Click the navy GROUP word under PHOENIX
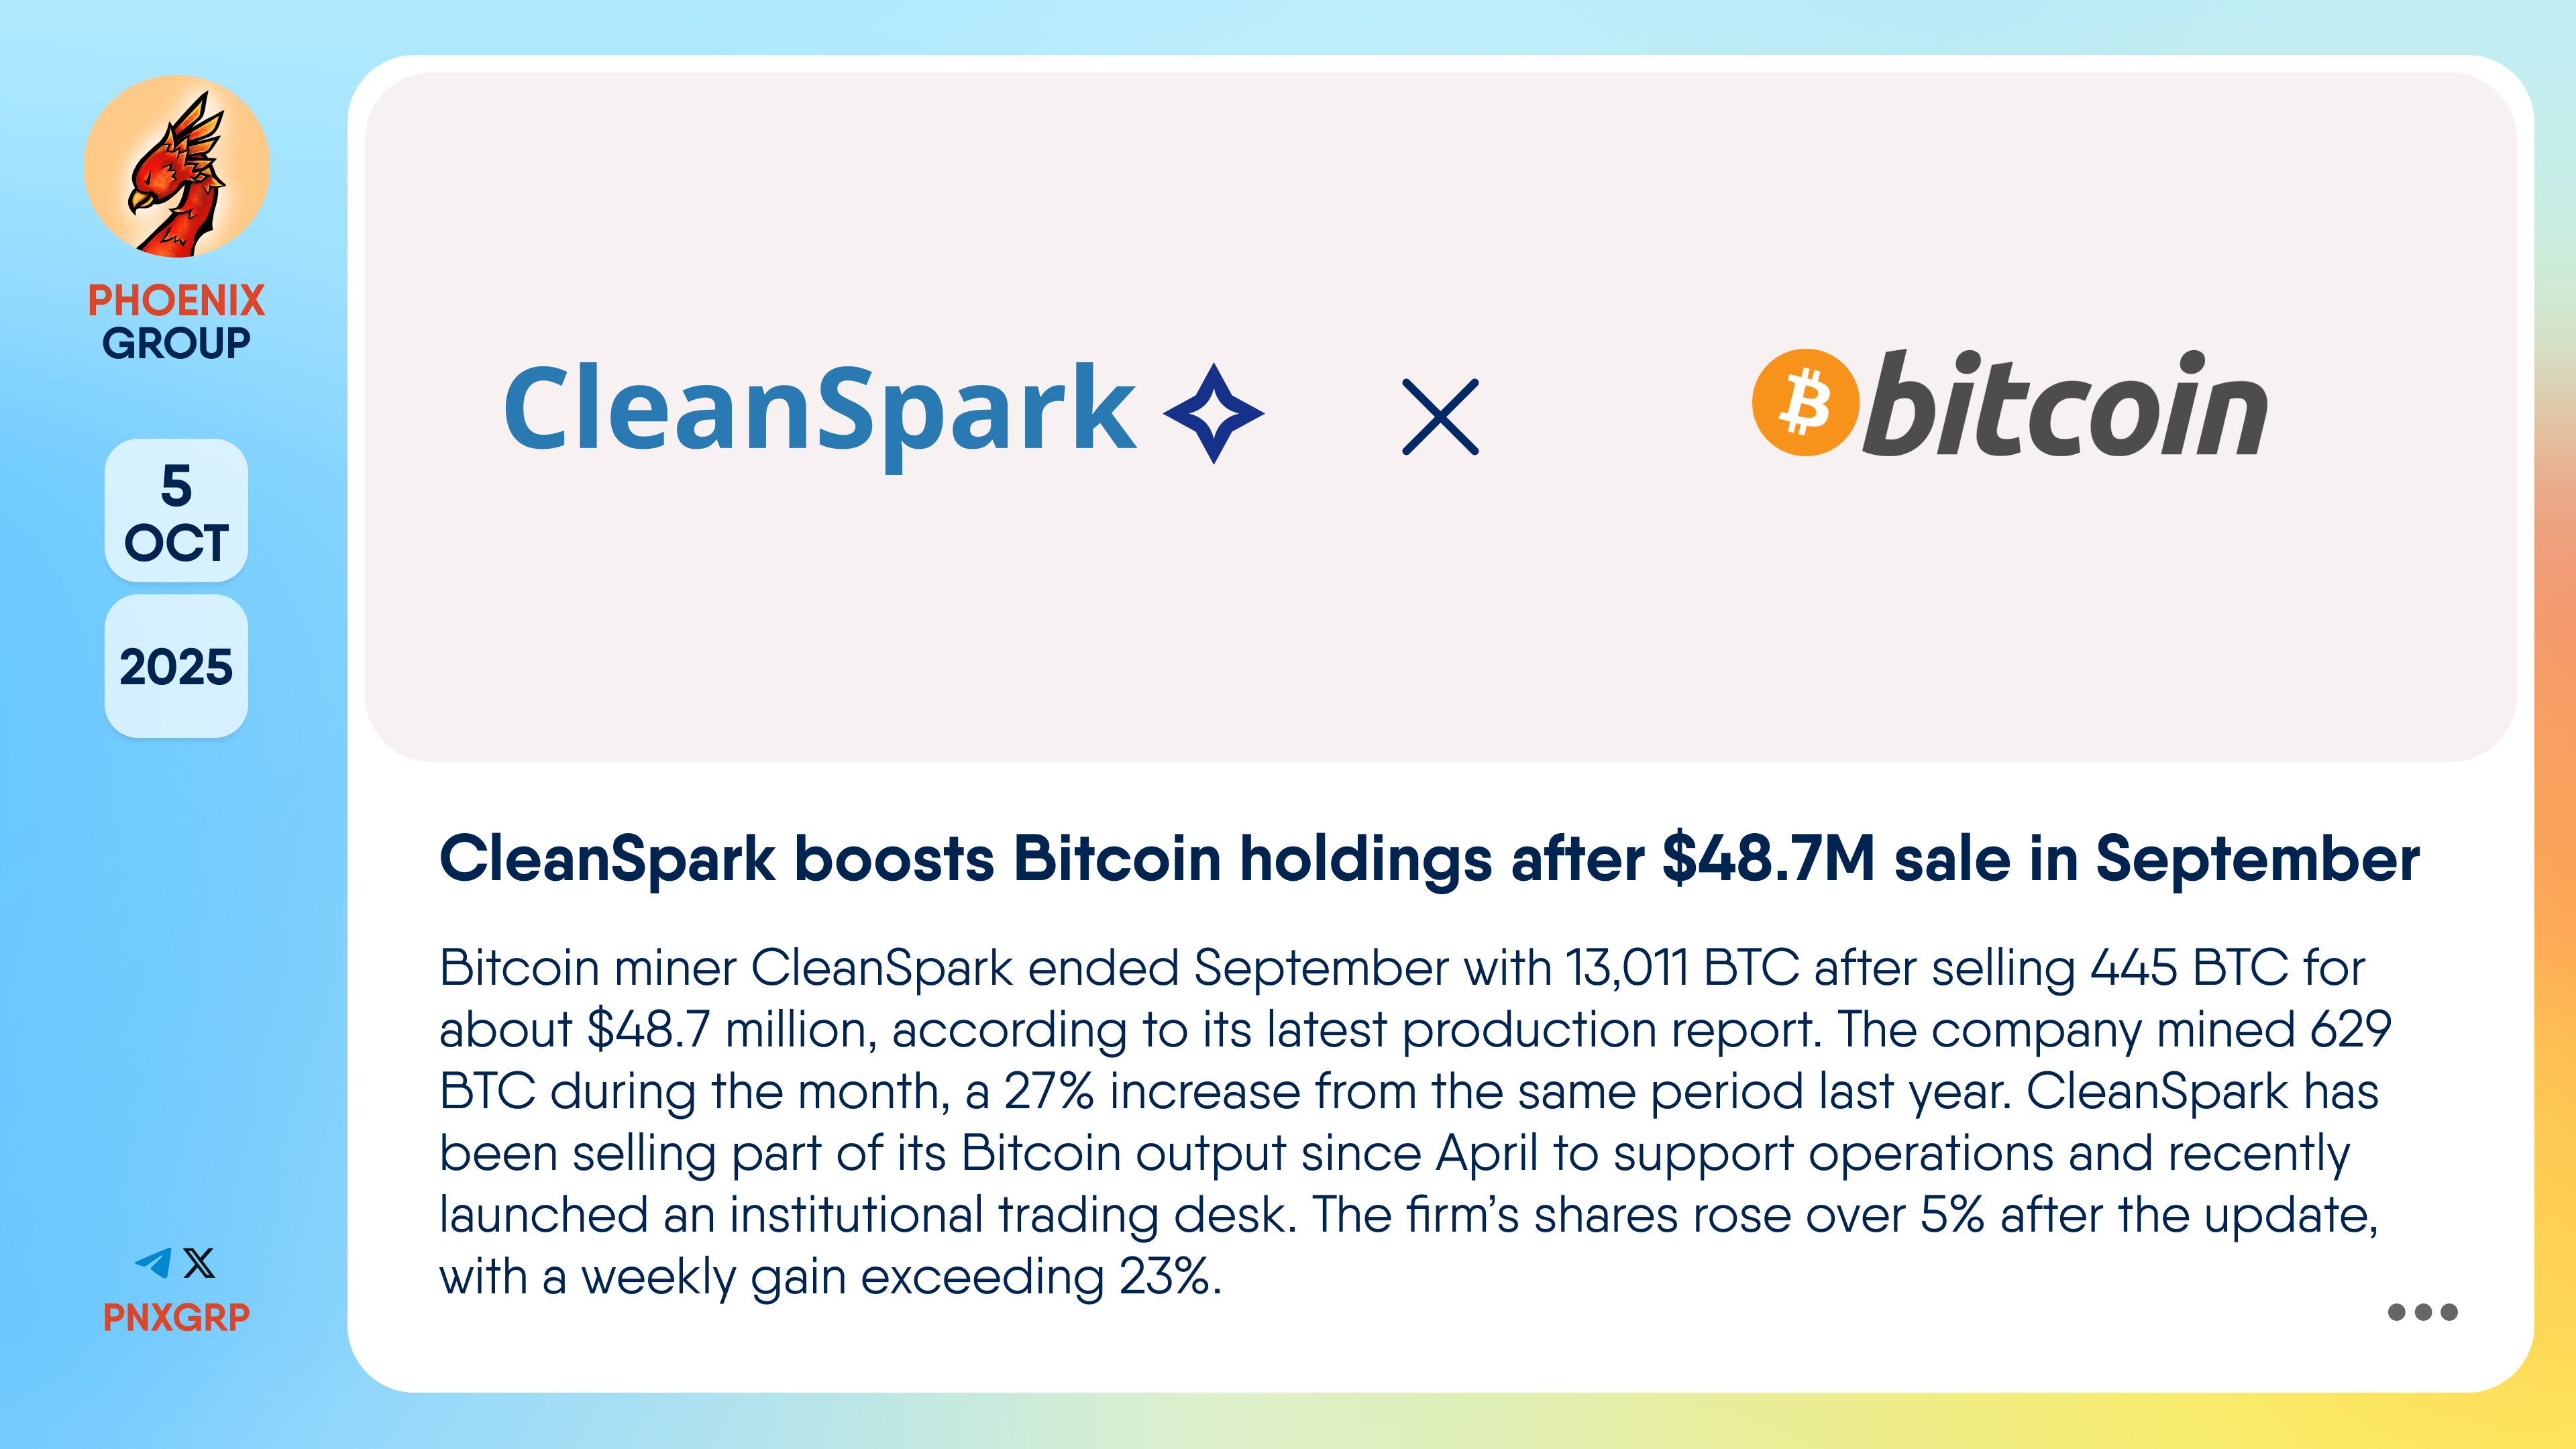Screen dimensions: 2576x1449 coord(176,344)
